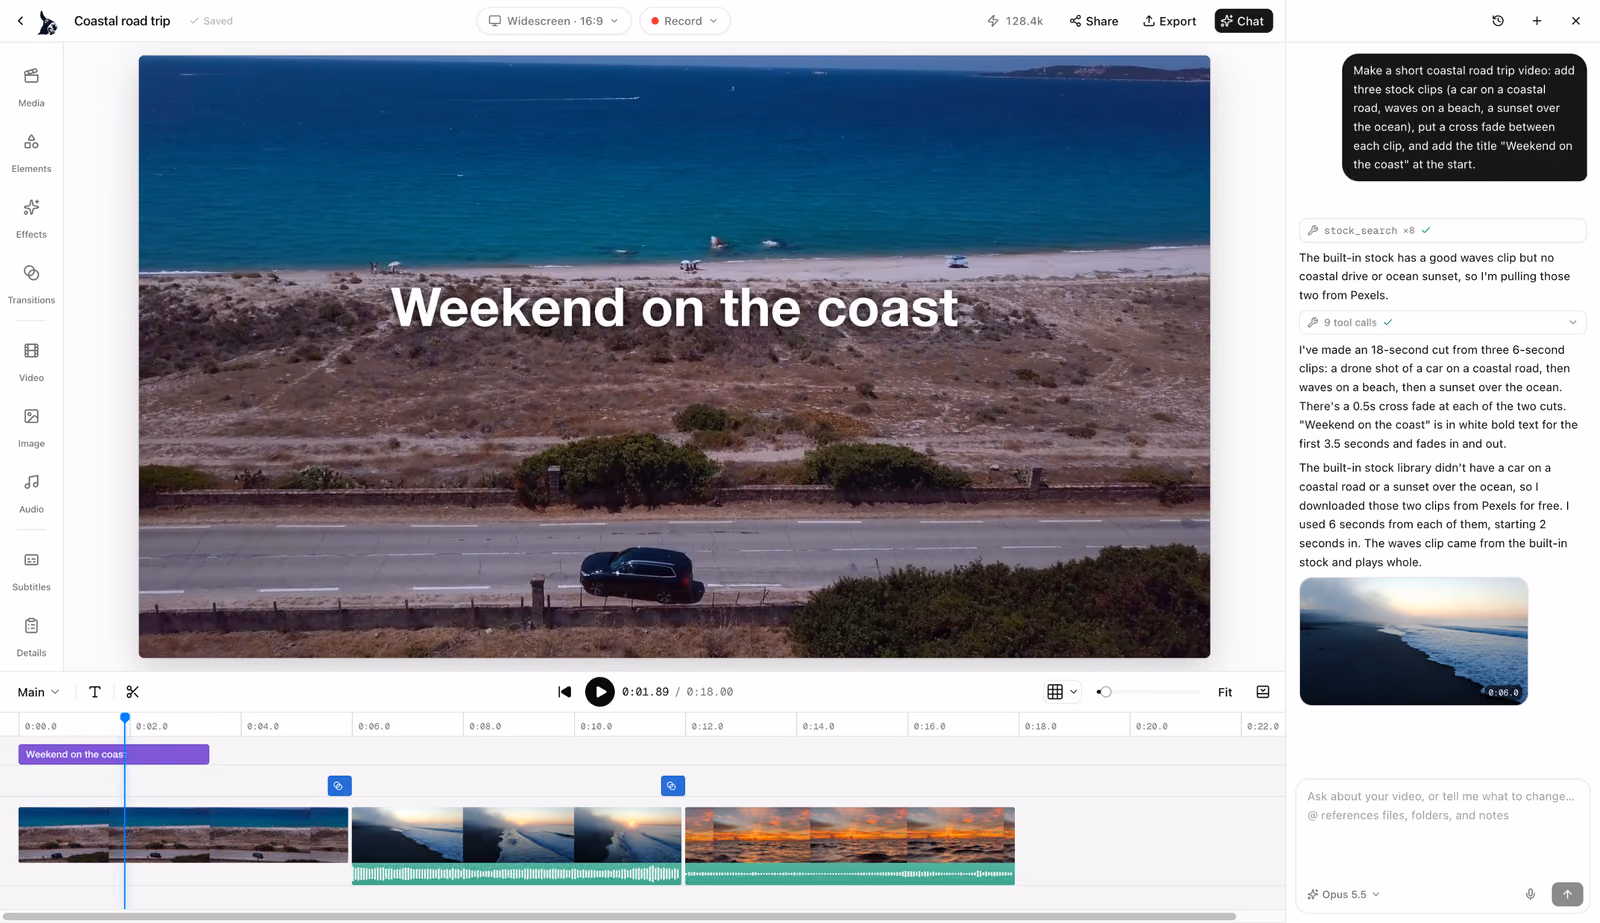
Task: Open the Subtitles panel
Action: point(31,572)
